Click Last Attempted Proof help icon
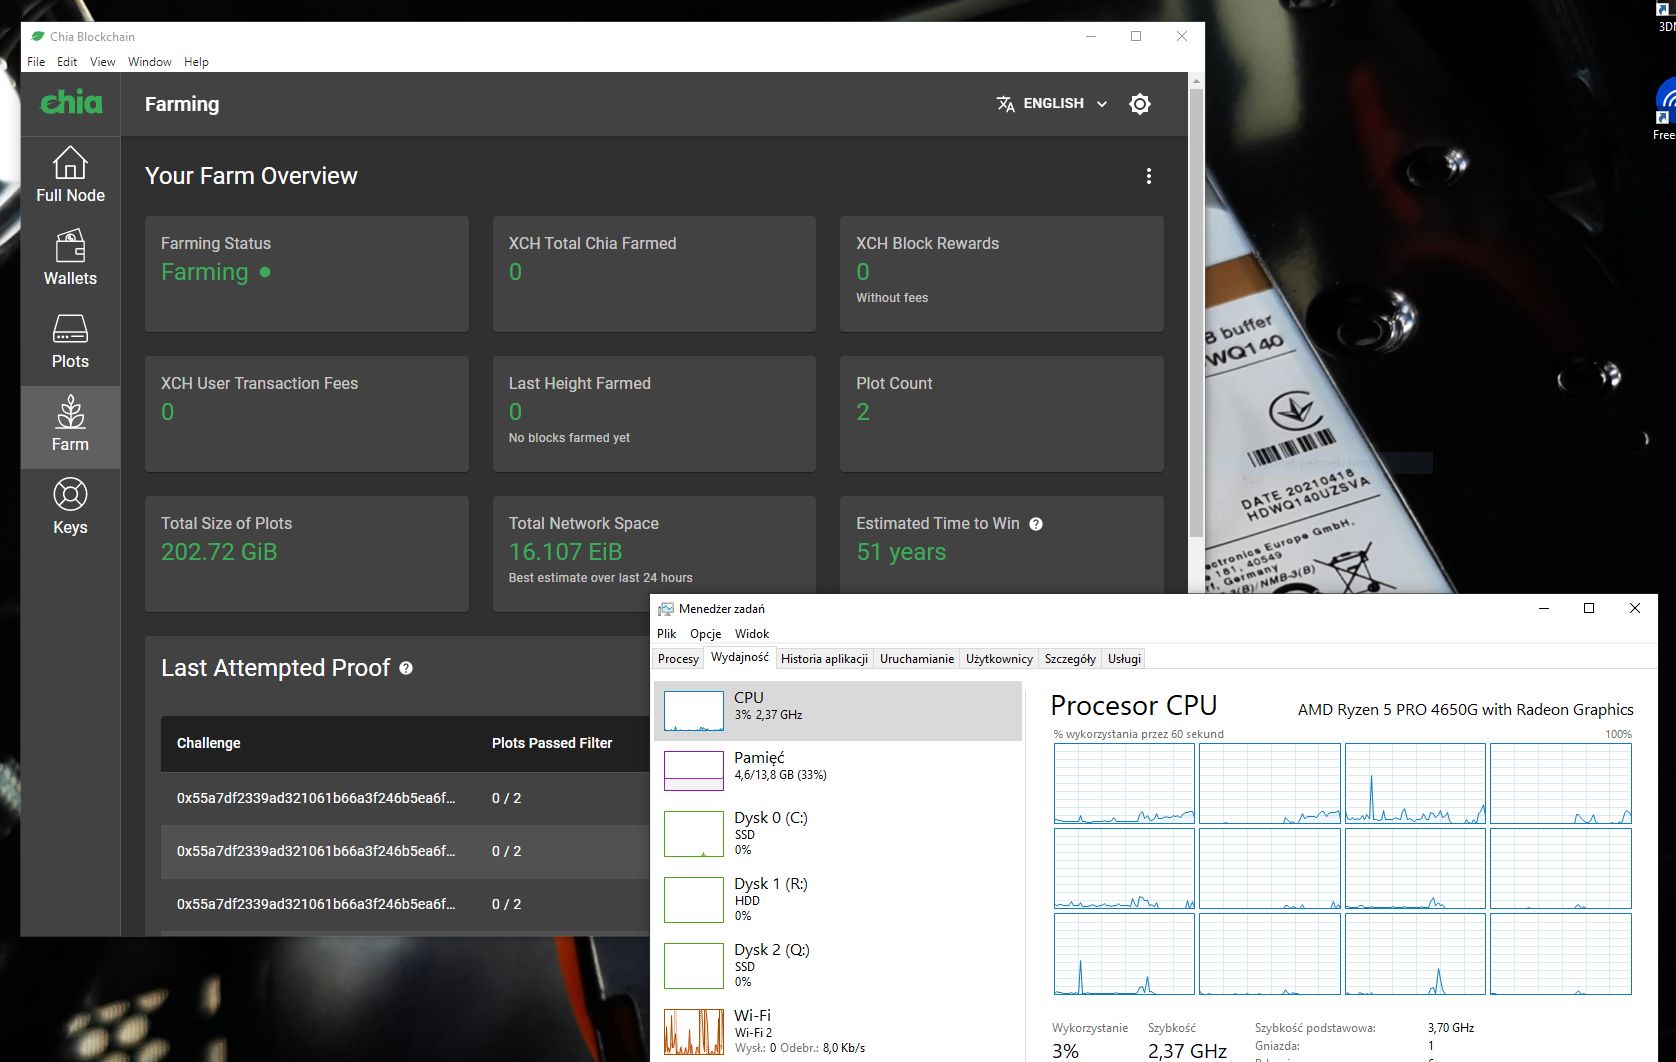This screenshot has width=1676, height=1062. [x=406, y=668]
